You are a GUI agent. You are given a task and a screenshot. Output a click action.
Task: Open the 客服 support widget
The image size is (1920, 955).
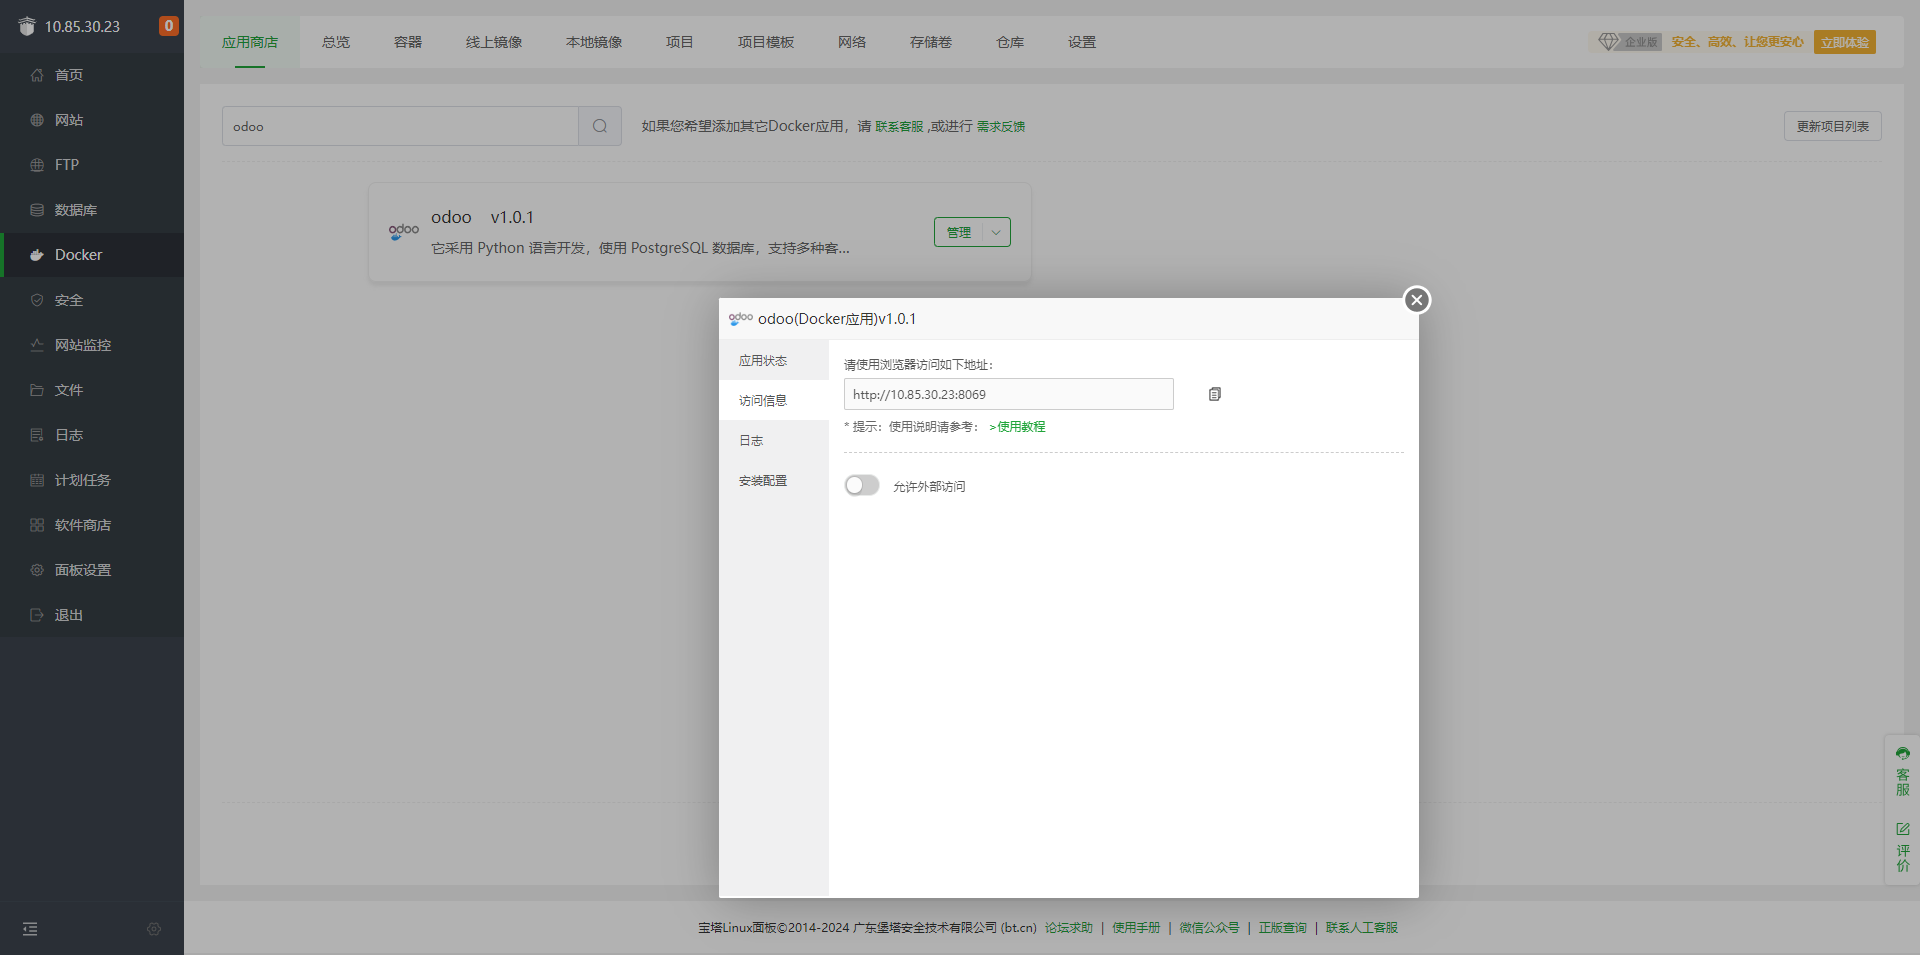tap(1903, 771)
